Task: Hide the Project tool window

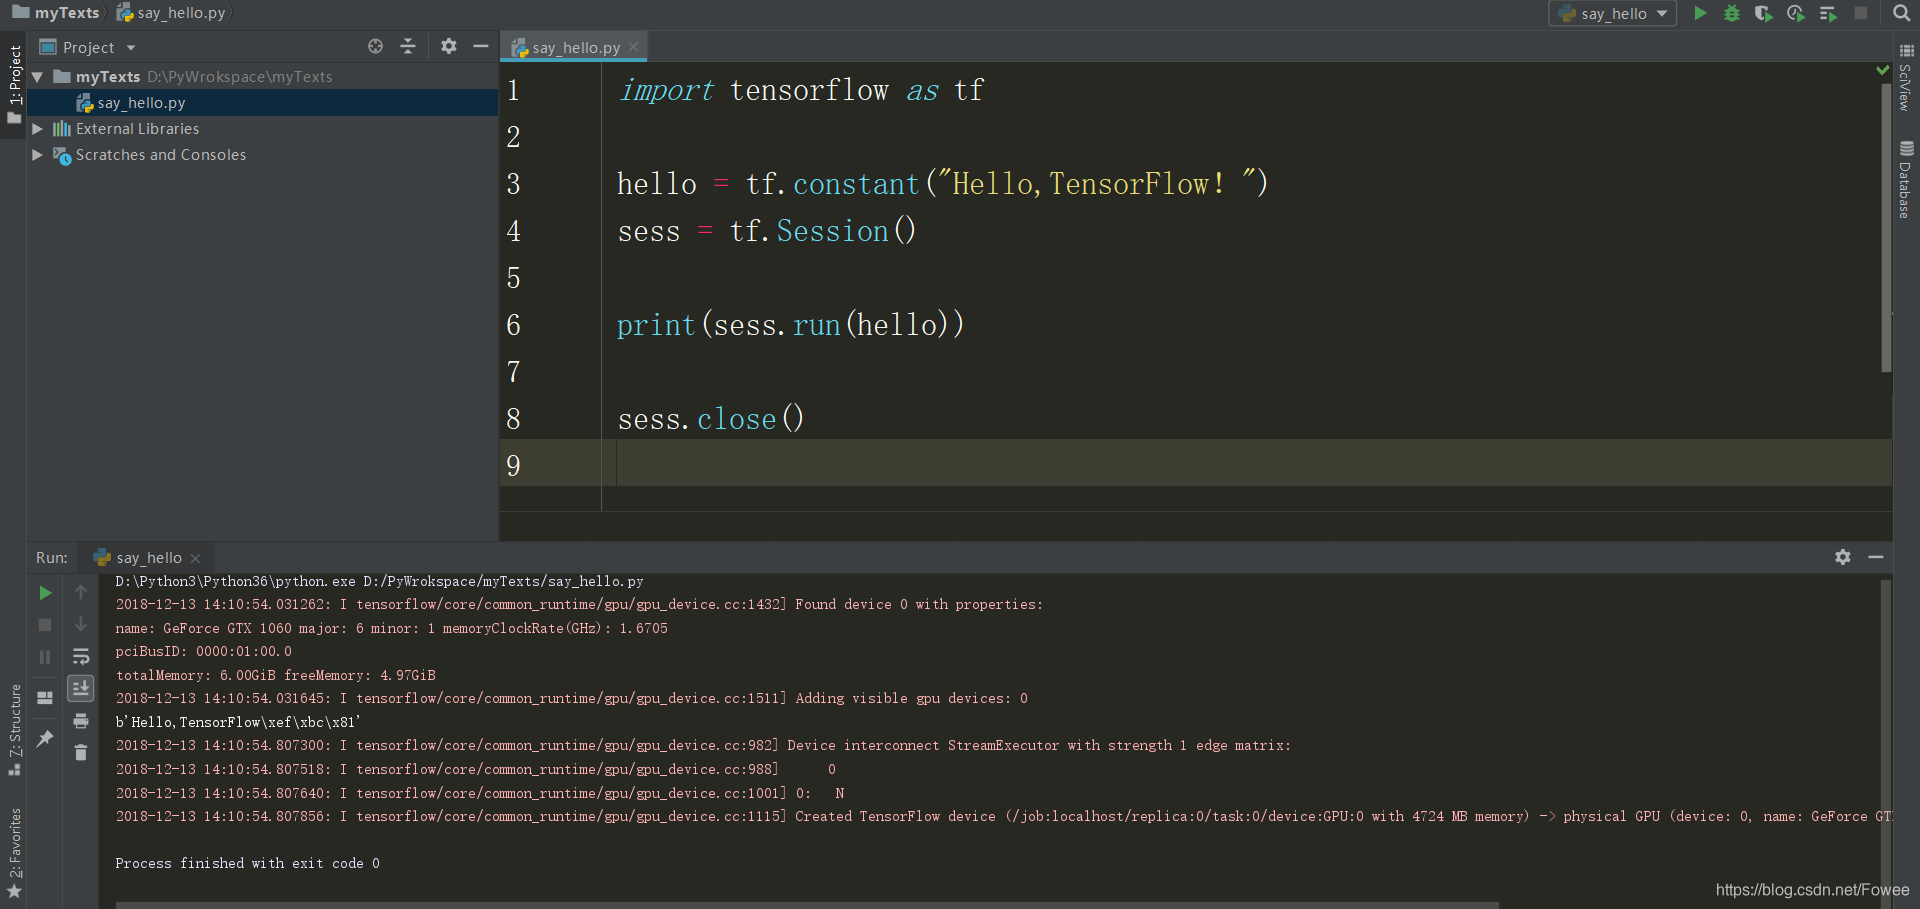Action: [x=481, y=46]
